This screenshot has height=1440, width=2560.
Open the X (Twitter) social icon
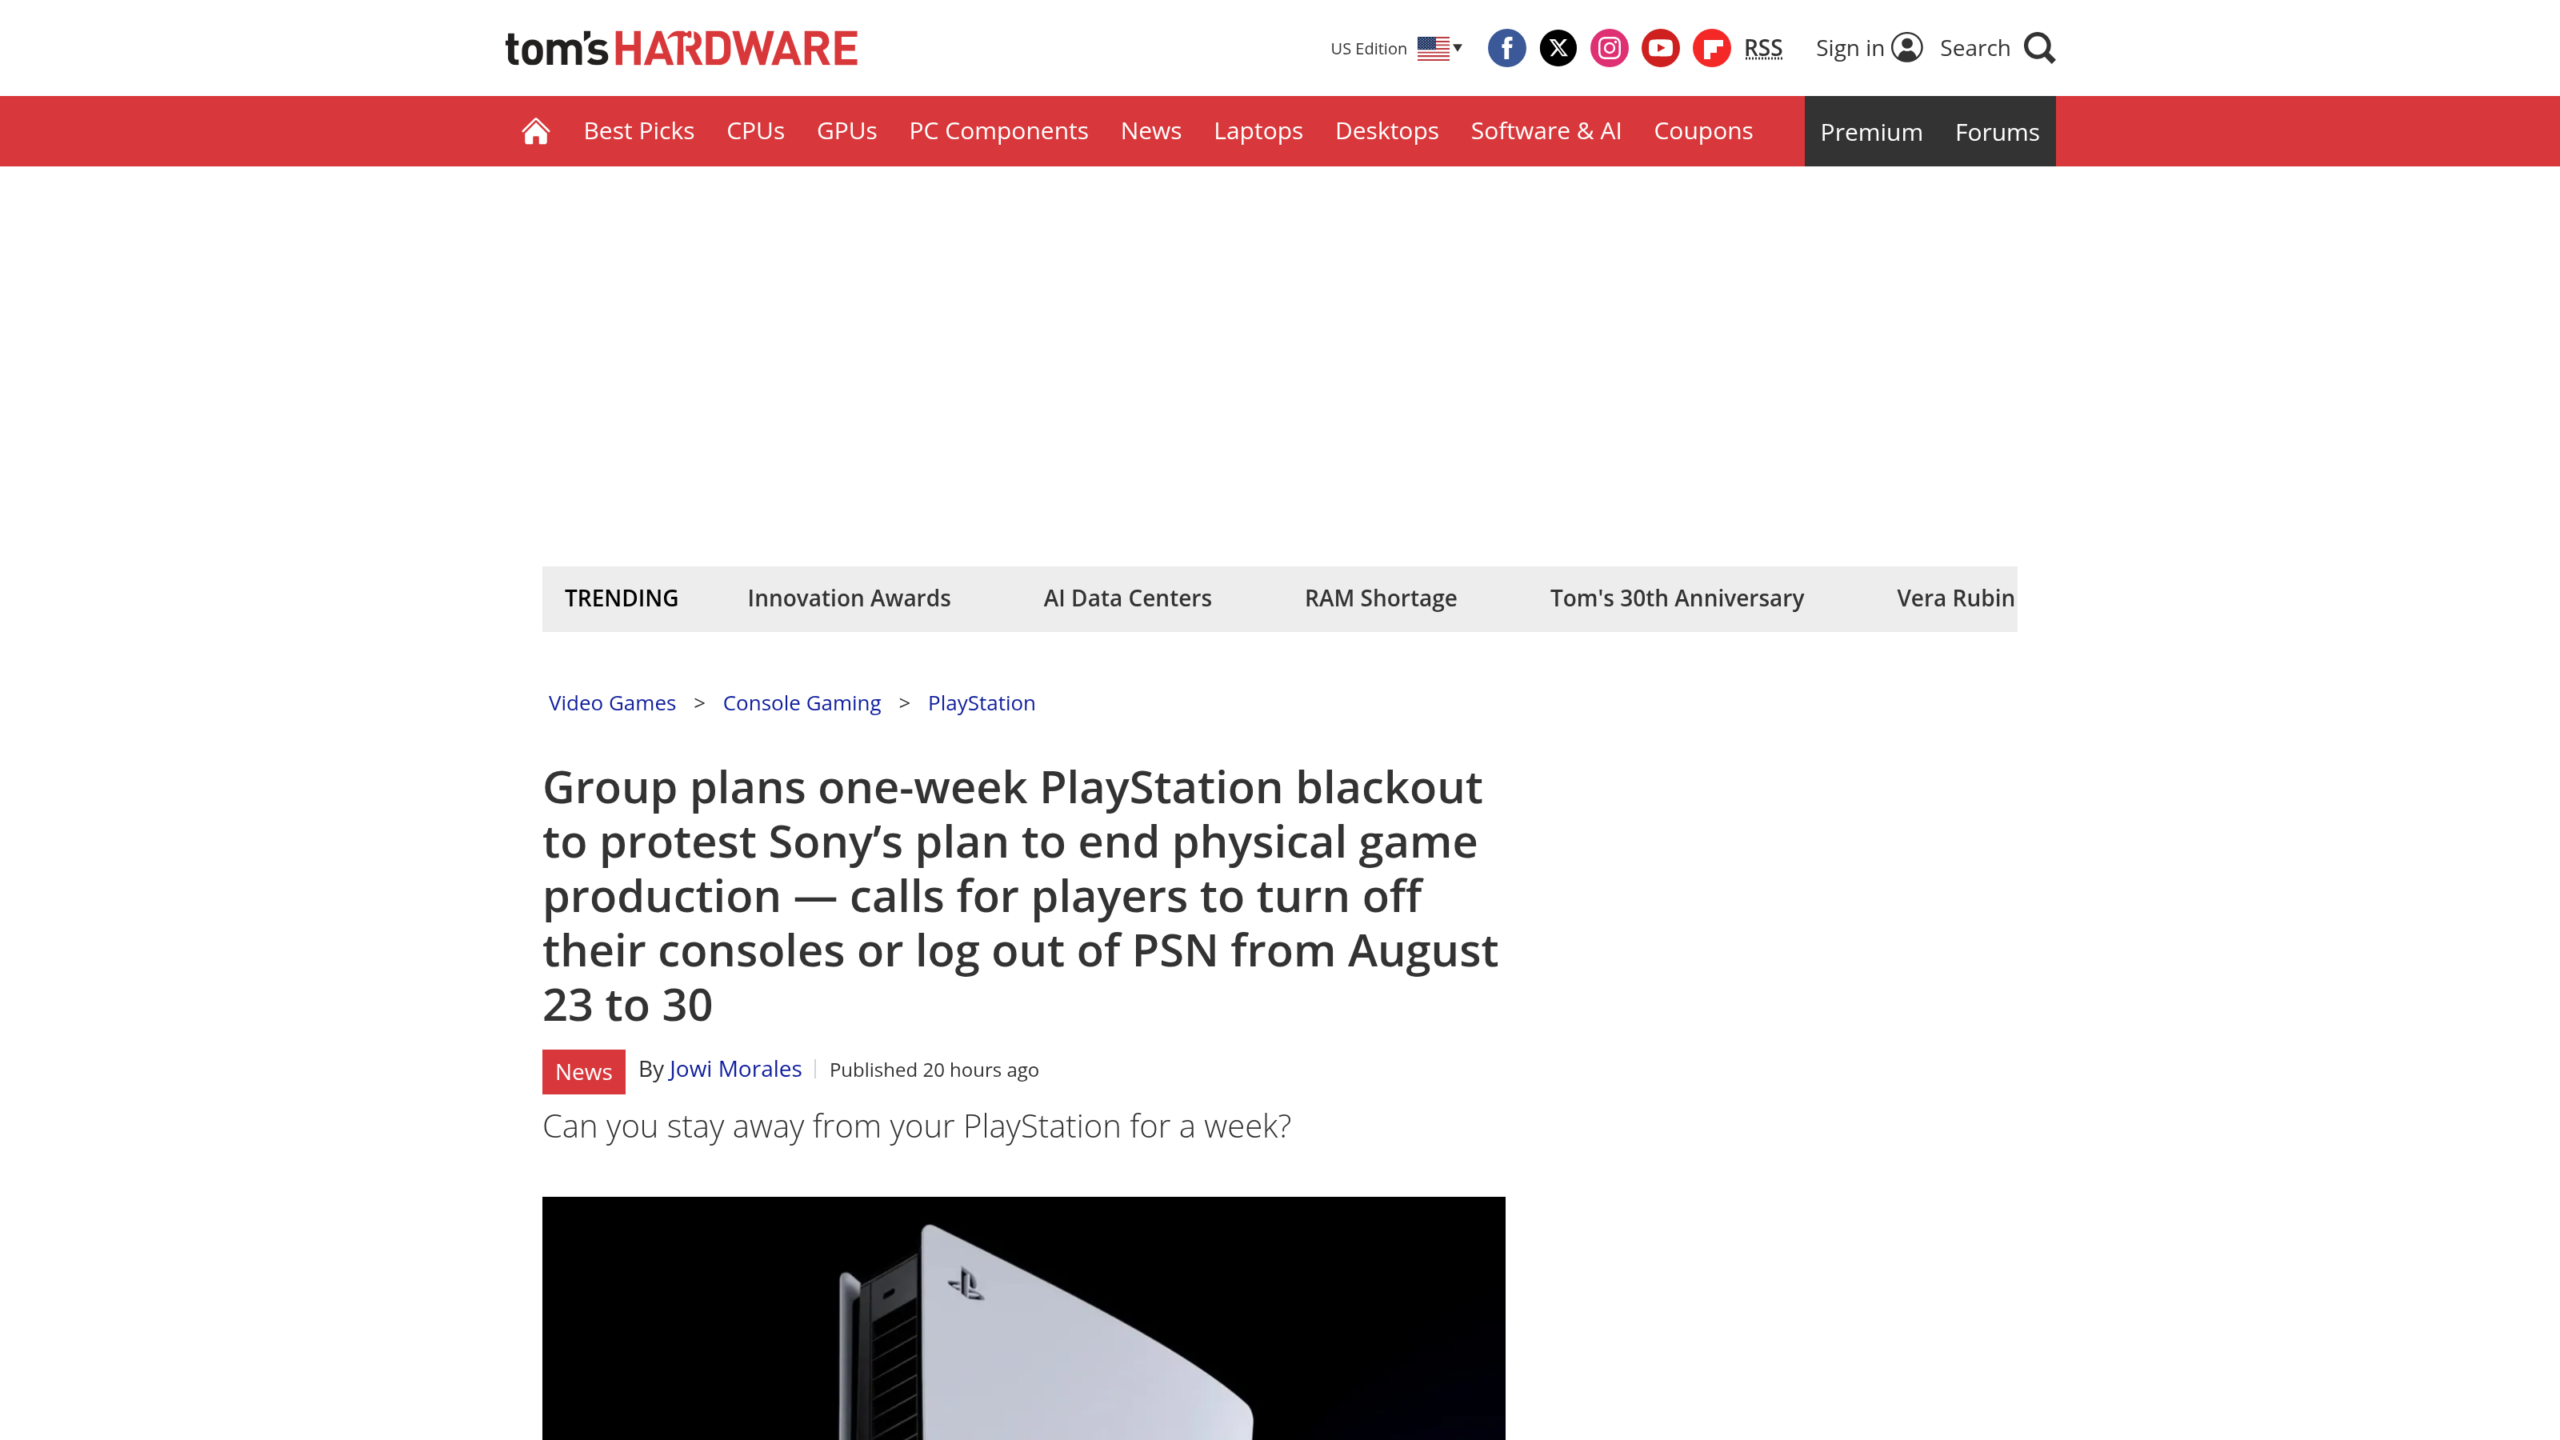[1558, 48]
